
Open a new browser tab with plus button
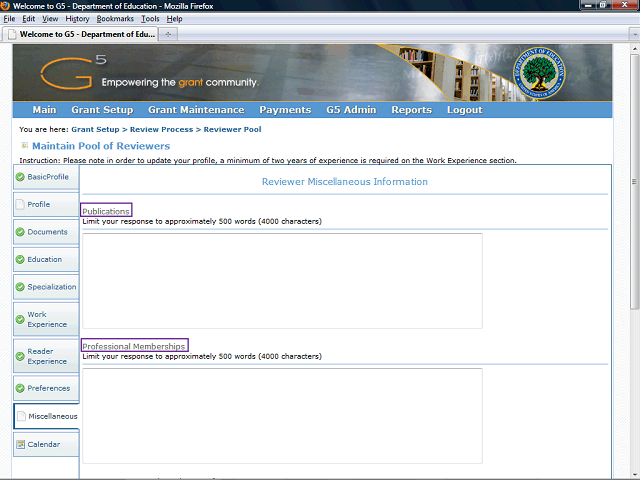coord(168,34)
